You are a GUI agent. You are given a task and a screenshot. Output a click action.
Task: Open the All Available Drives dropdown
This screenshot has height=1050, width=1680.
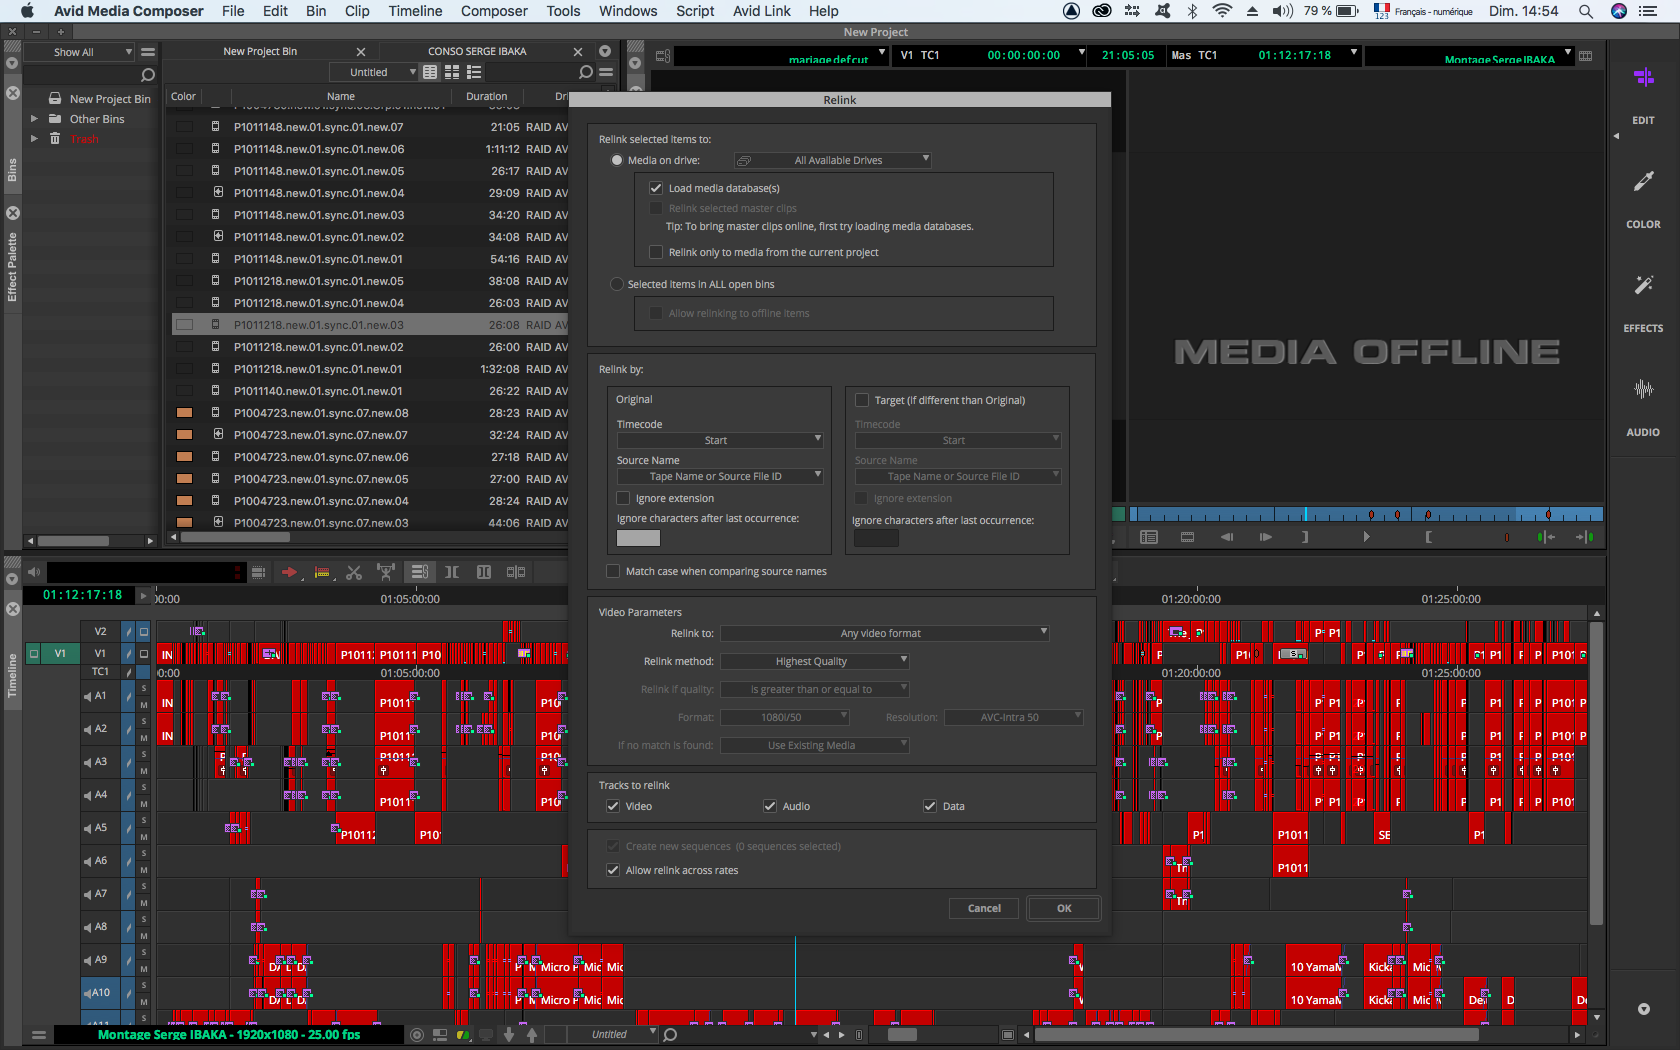tap(833, 160)
